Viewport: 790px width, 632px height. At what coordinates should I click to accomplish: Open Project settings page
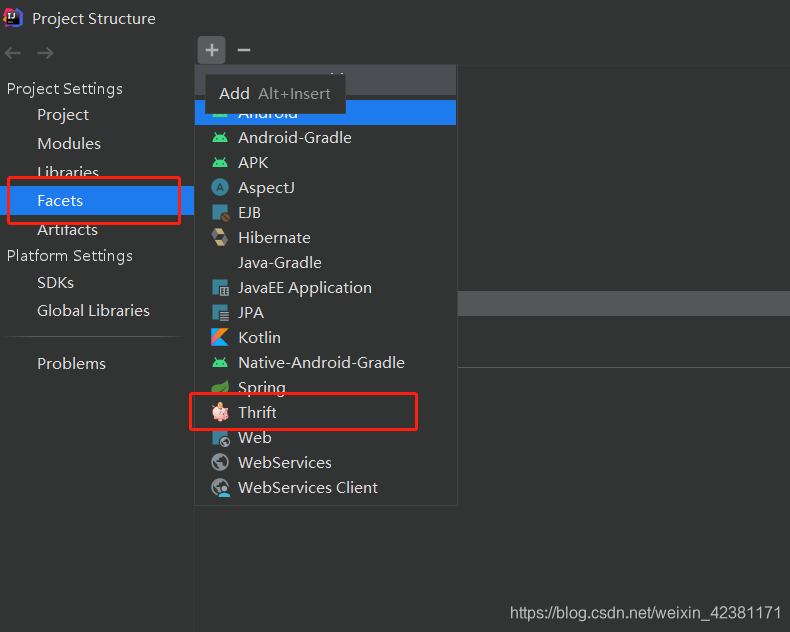63,115
